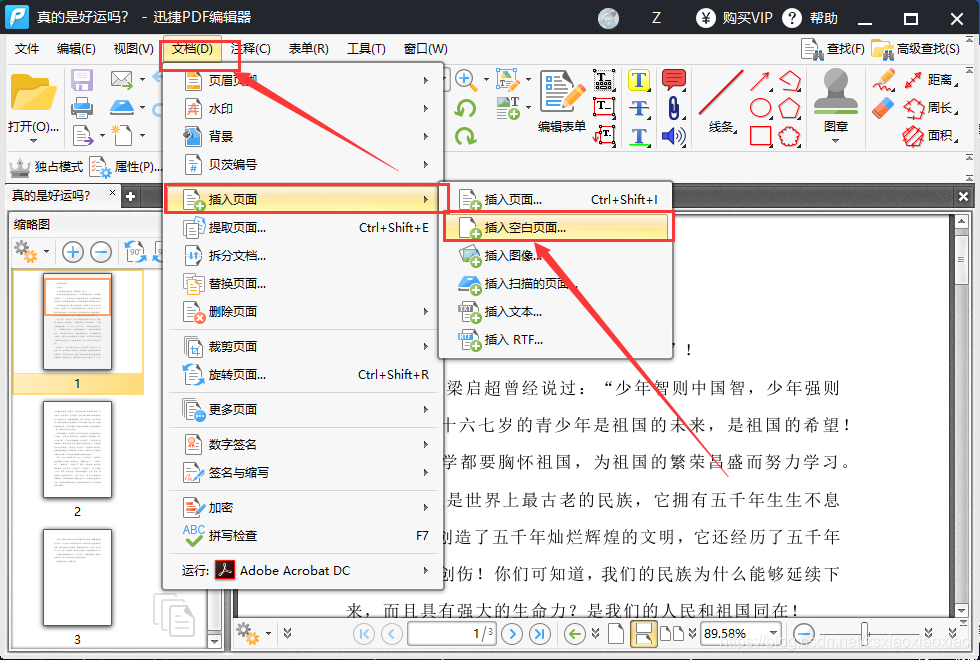Select the 距离 measurement tool

point(929,80)
